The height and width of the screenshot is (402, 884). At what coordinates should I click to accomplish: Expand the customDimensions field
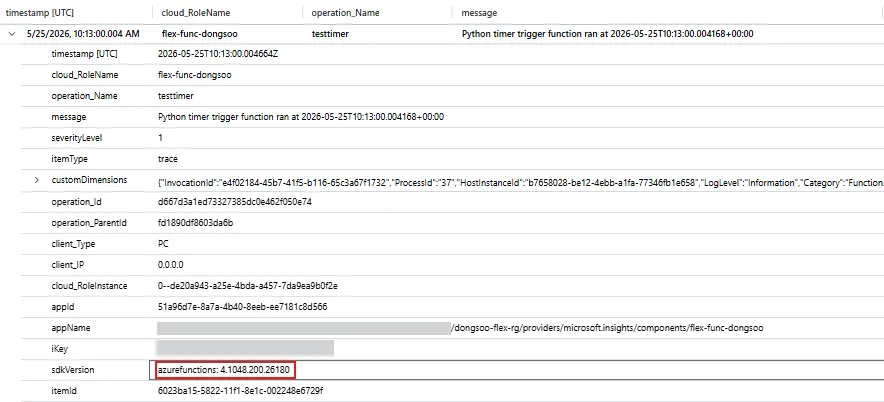[37, 180]
